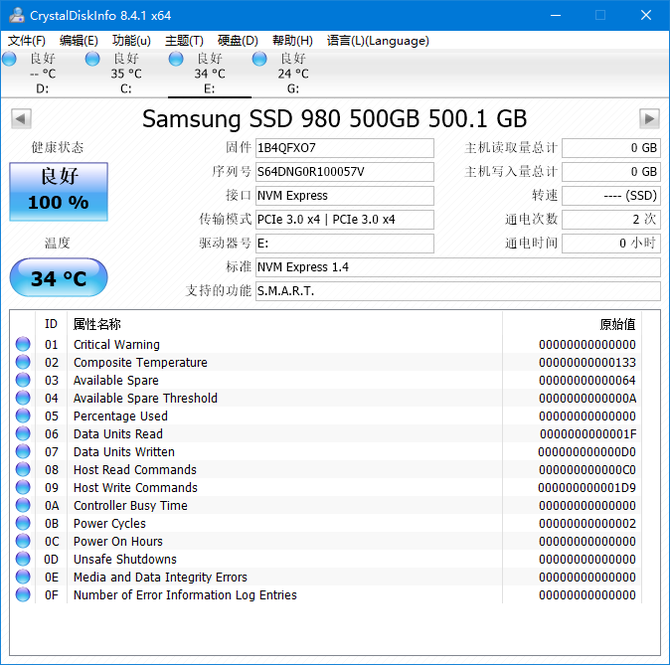Open the 功能(u) menu
670x665 pixels.
pos(132,41)
